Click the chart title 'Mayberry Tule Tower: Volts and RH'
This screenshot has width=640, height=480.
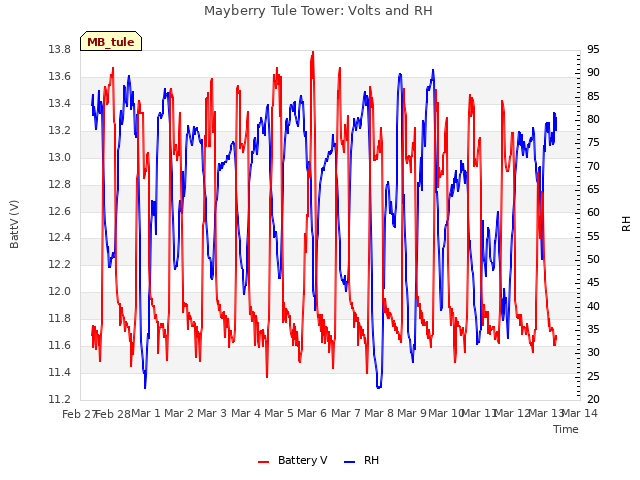click(x=318, y=11)
